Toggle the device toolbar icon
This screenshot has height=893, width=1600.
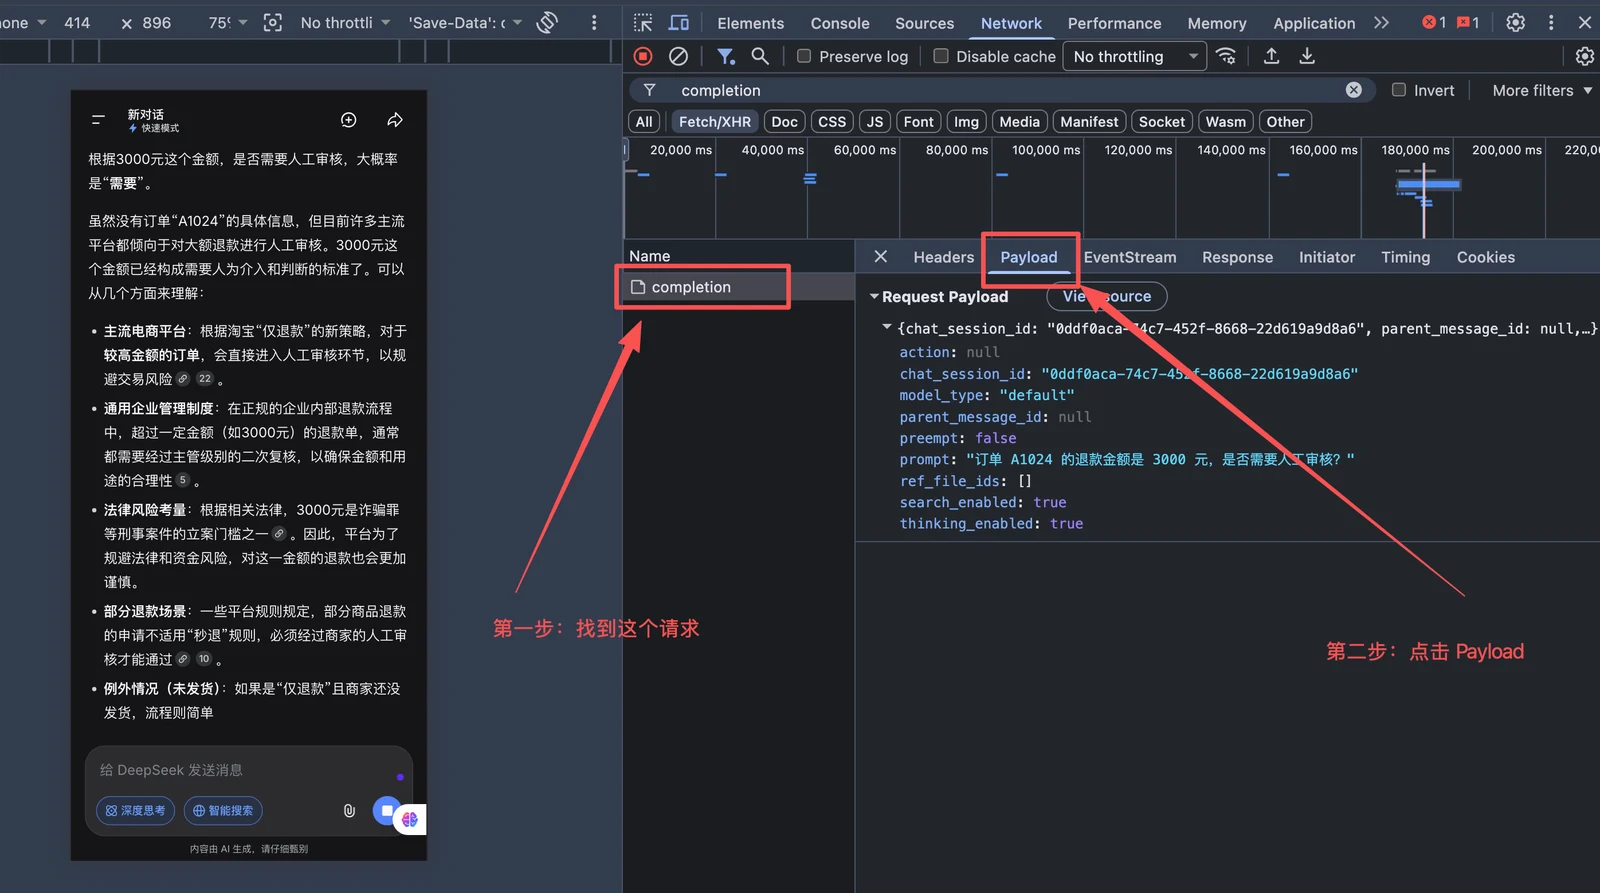tap(679, 22)
